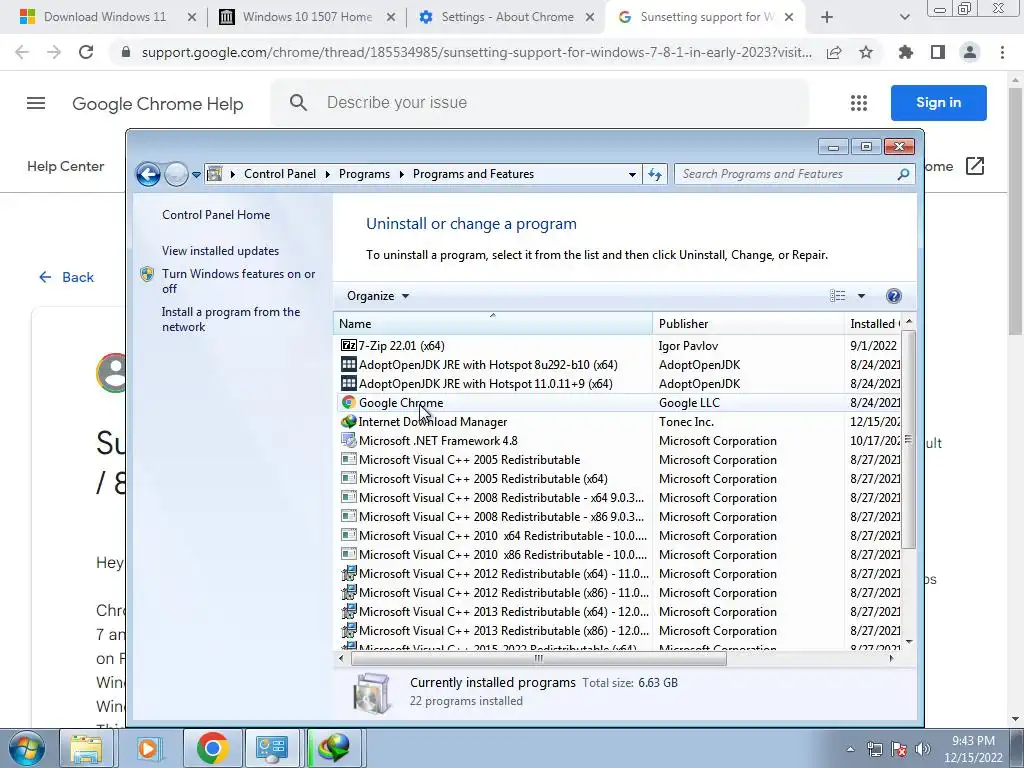Click the open-in-new-window icon in Help page
This screenshot has width=1024, height=768.
974,166
